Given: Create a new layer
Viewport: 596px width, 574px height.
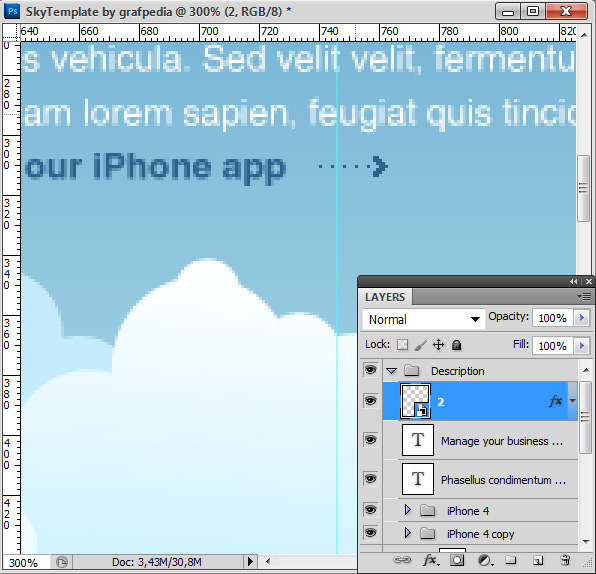Looking at the screenshot, I should (537, 560).
